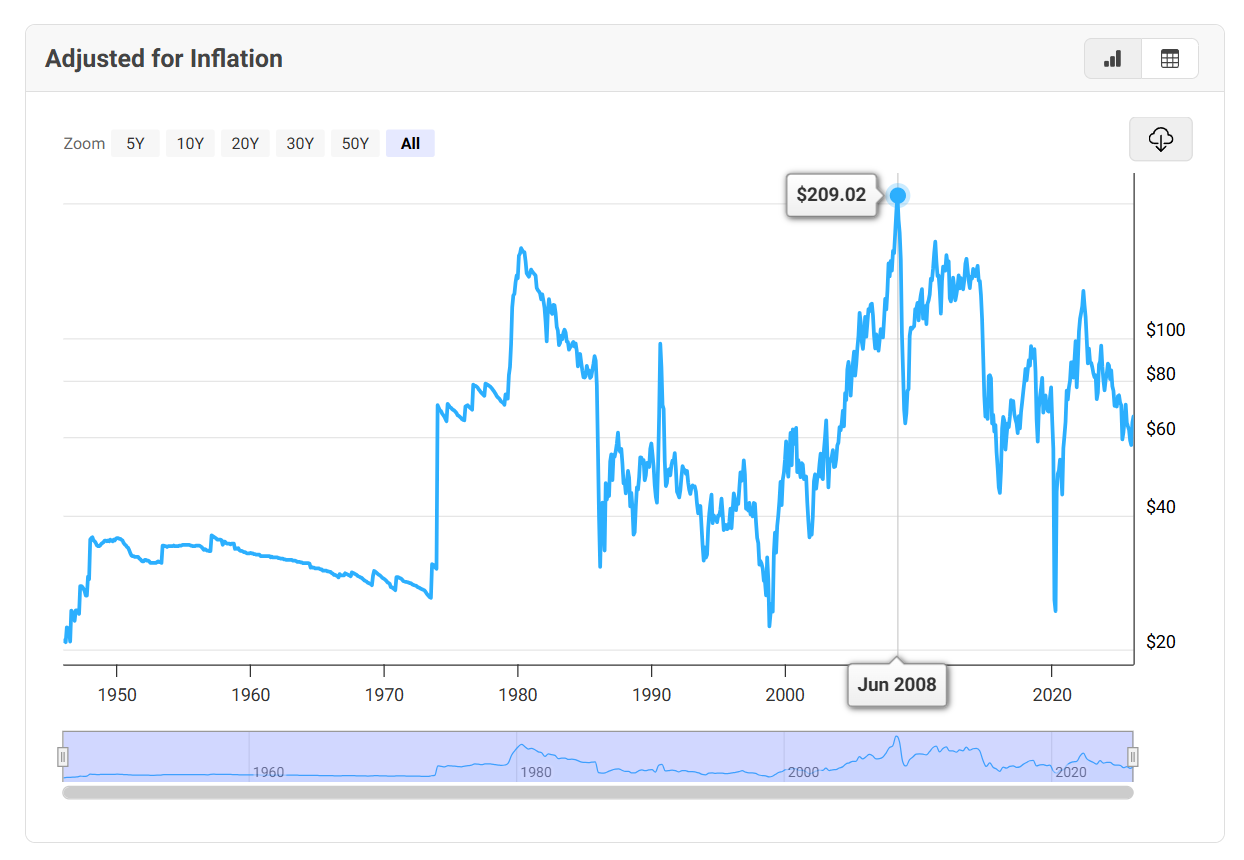Set zoom range to 30Y

pyautogui.click(x=300, y=144)
